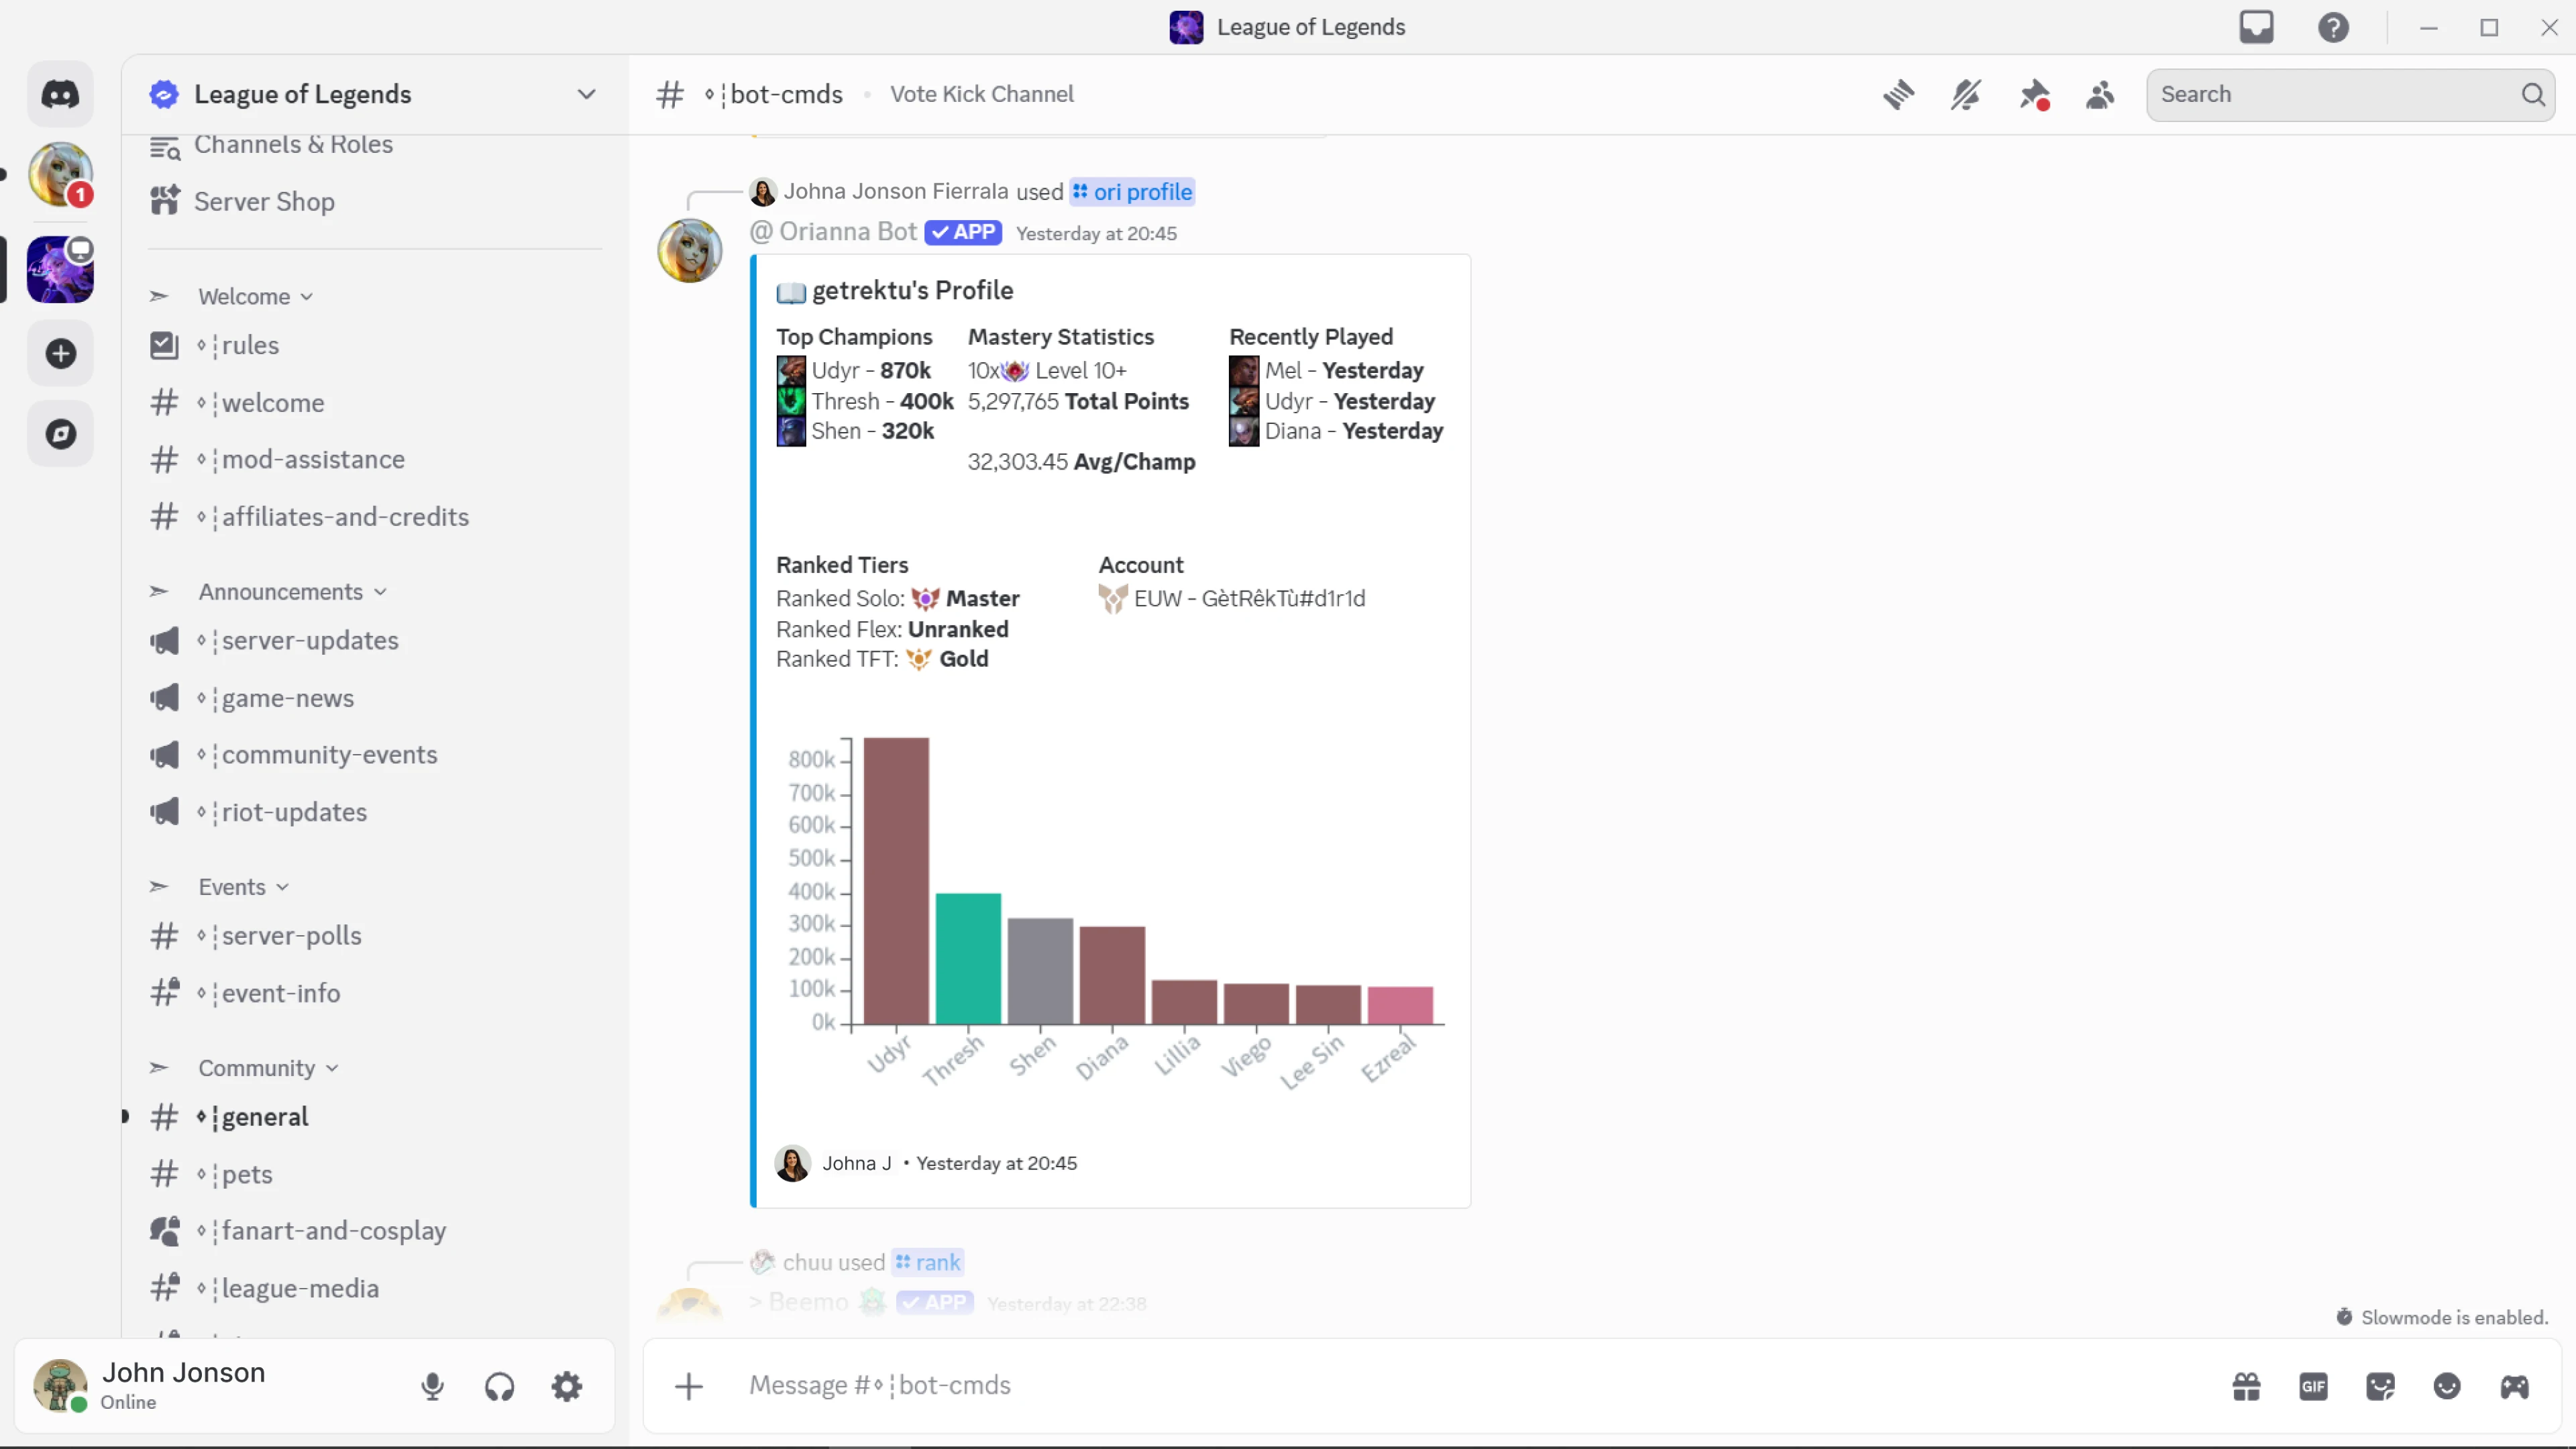Click the Search field

pyautogui.click(x=2330, y=94)
